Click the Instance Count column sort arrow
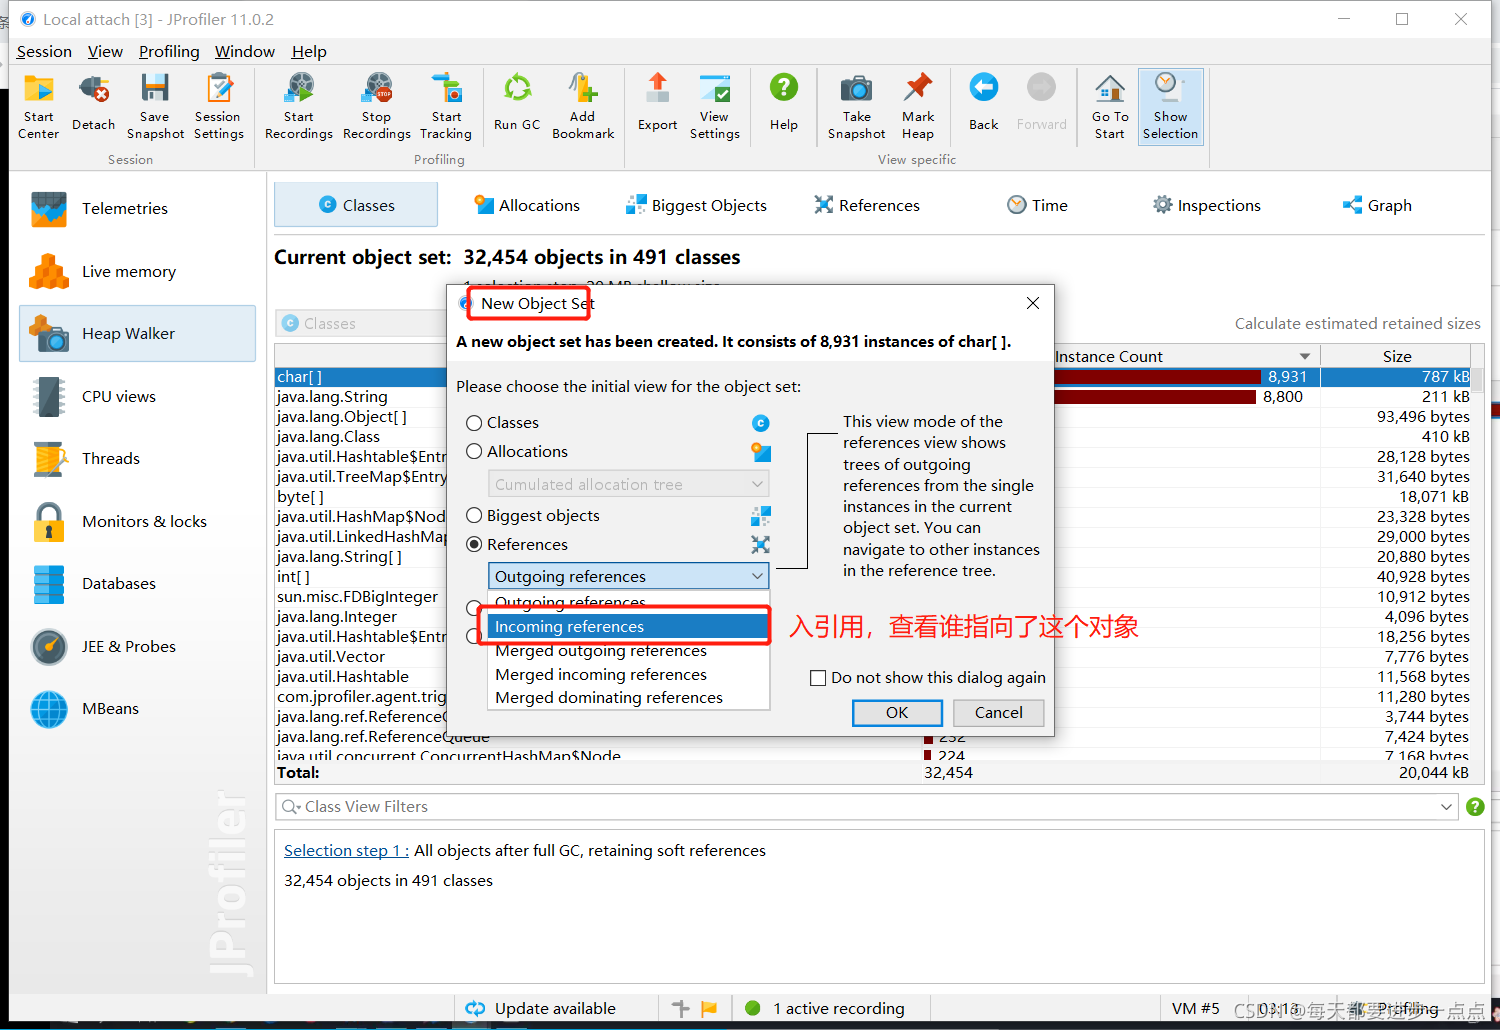 tap(1305, 357)
